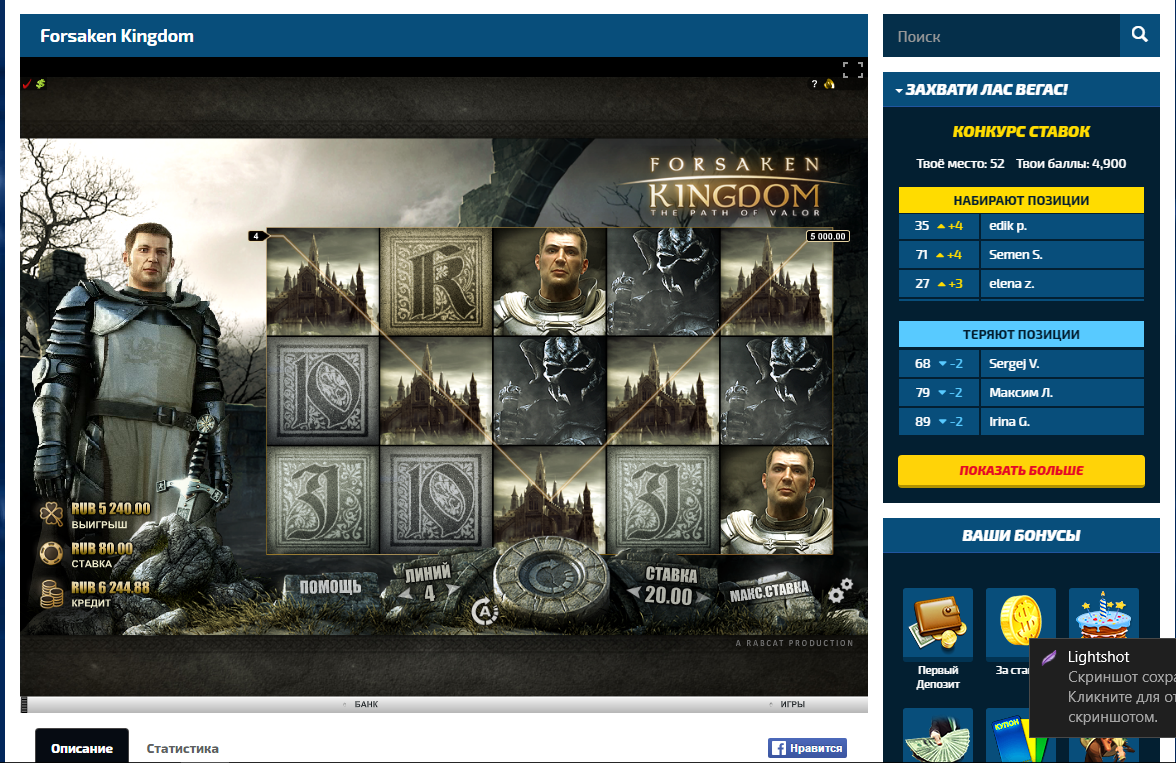Image resolution: width=1176 pixels, height=763 pixels.
Task: Click the edik p. leaderboard row
Action: pyautogui.click(x=1021, y=226)
